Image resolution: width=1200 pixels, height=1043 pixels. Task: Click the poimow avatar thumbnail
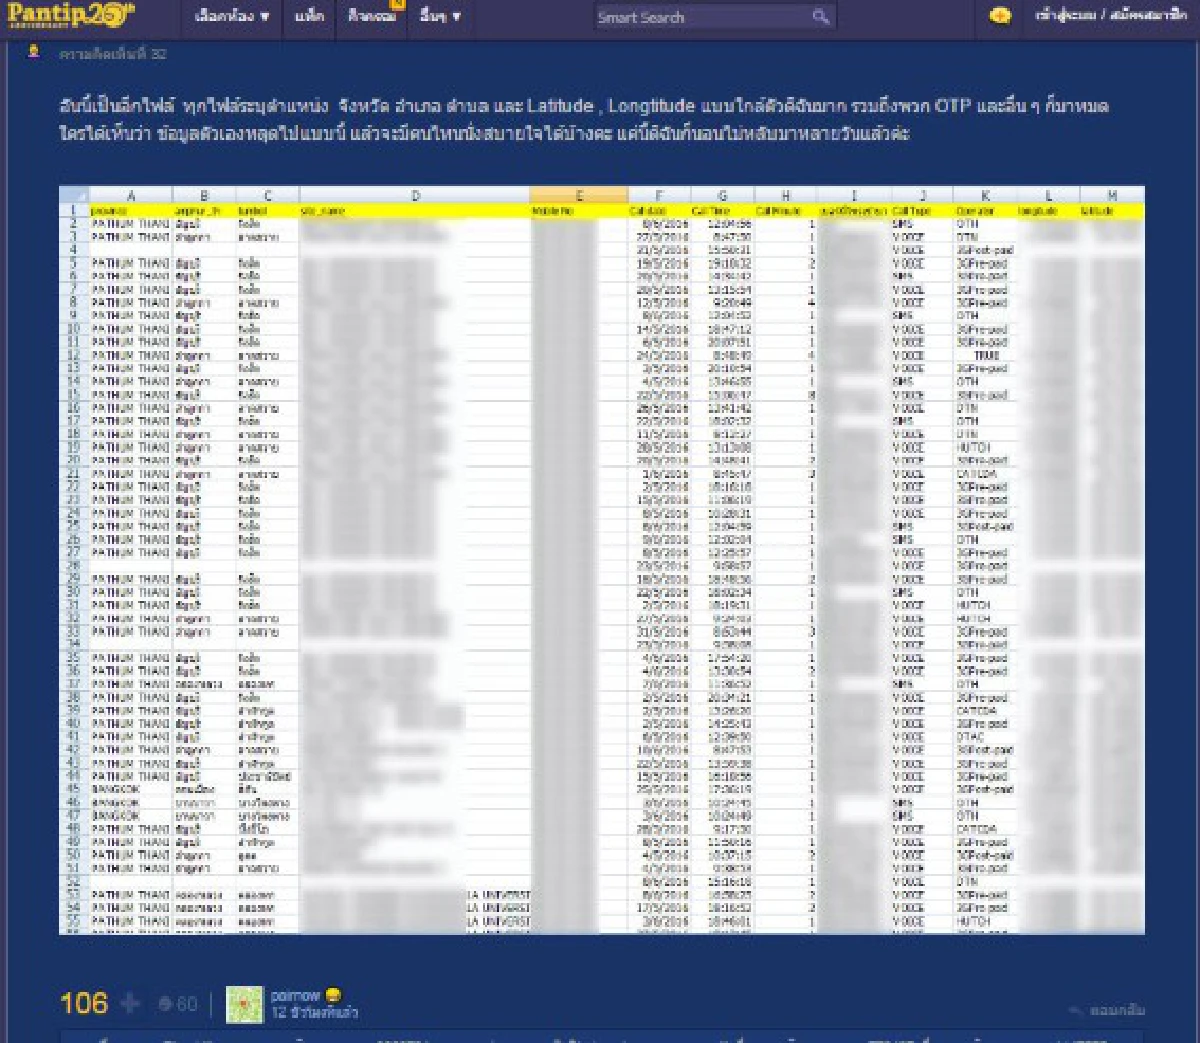tap(244, 1004)
